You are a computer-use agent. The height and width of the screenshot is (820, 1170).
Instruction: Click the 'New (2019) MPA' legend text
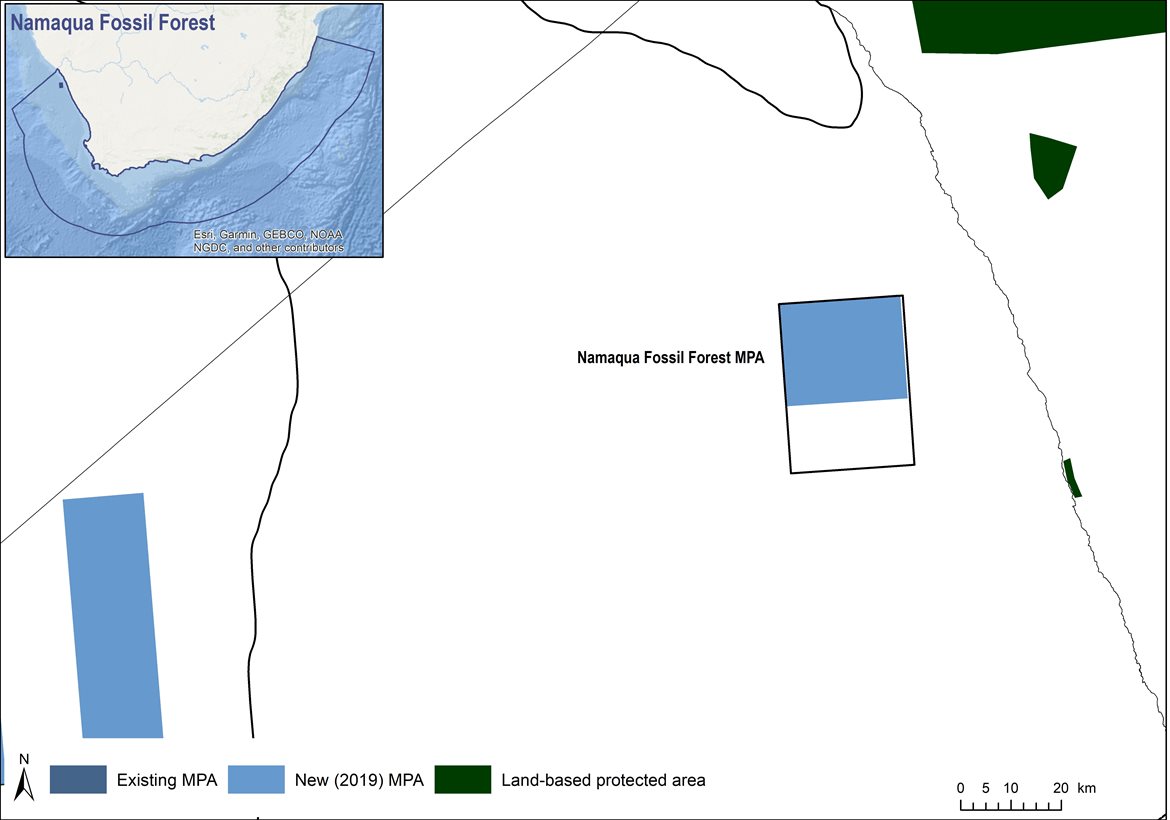359,780
